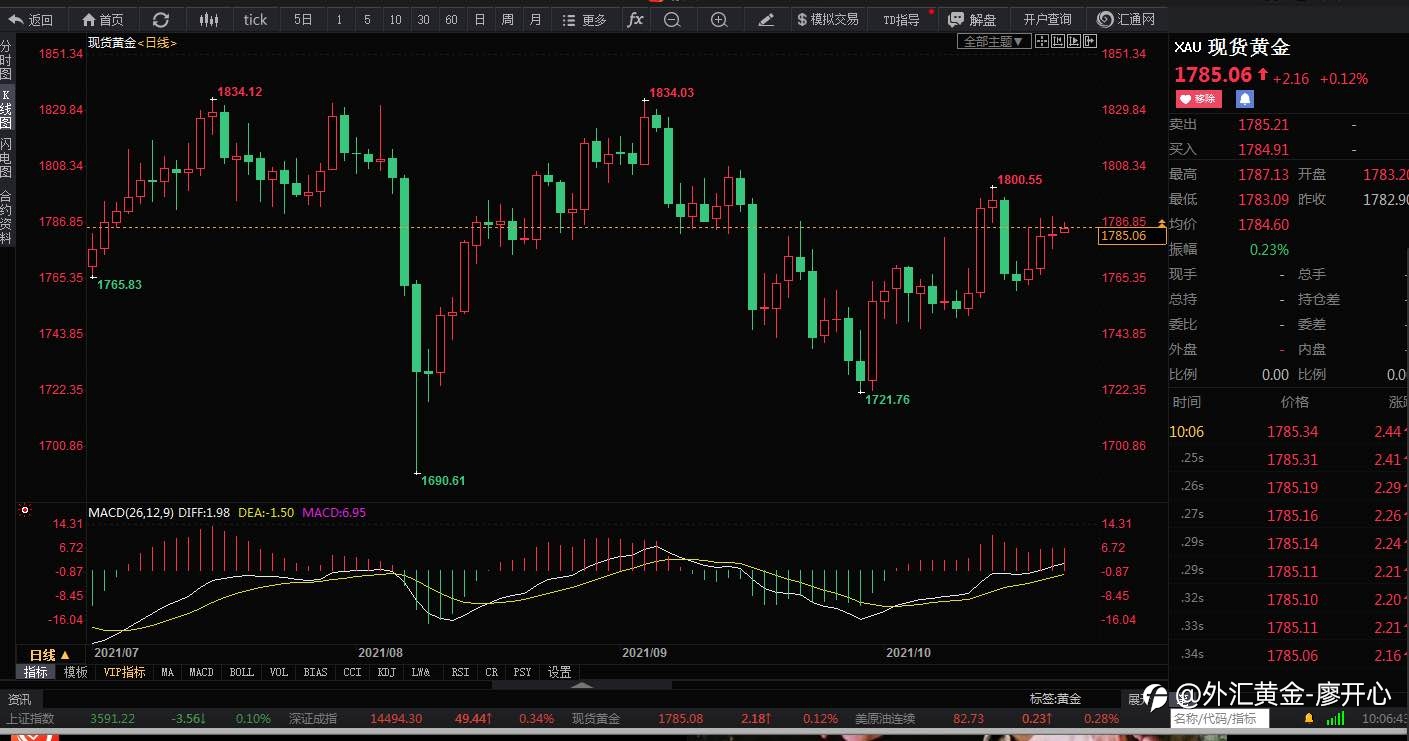Open the 更多 periods menu

coord(584,19)
